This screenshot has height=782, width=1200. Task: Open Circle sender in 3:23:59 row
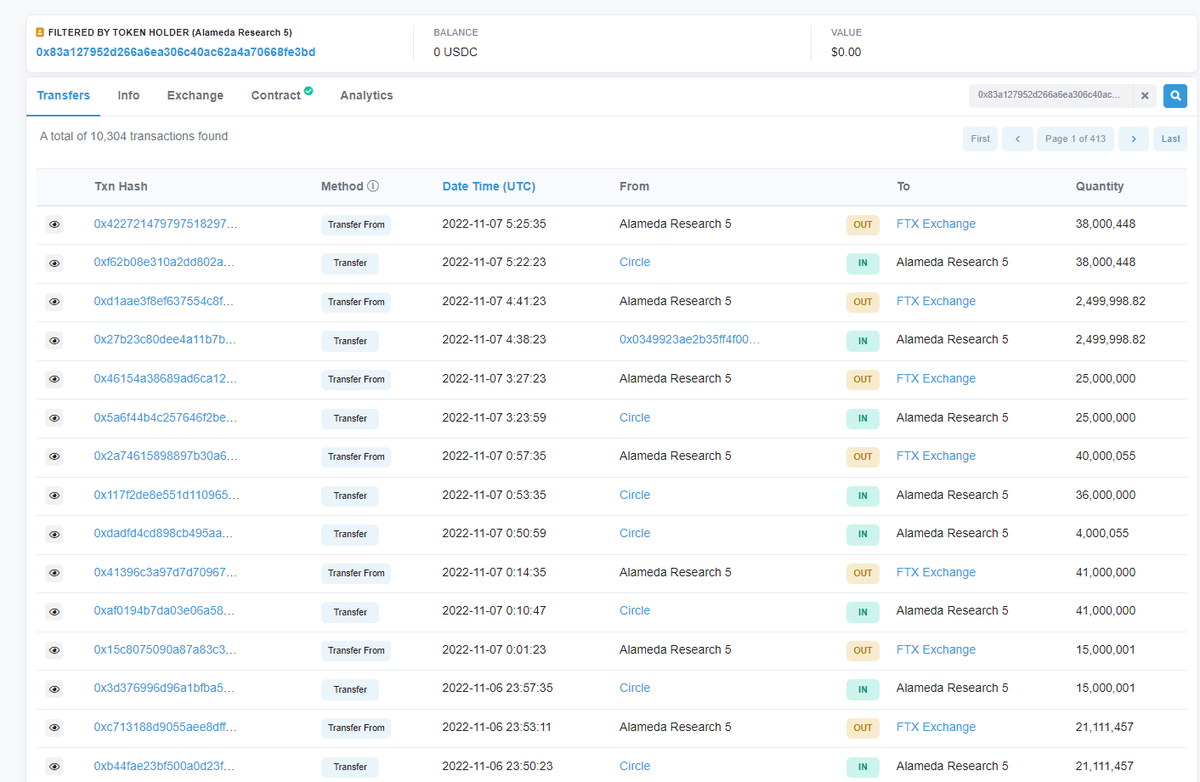tap(634, 417)
